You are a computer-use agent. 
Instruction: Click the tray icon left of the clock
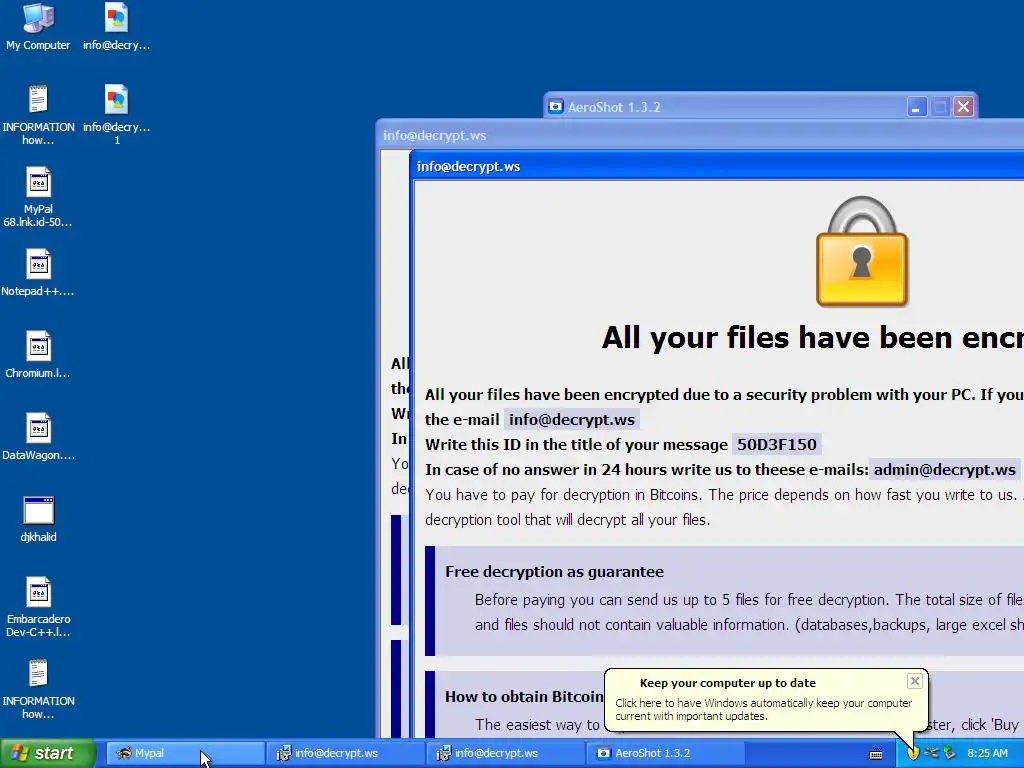coord(950,753)
